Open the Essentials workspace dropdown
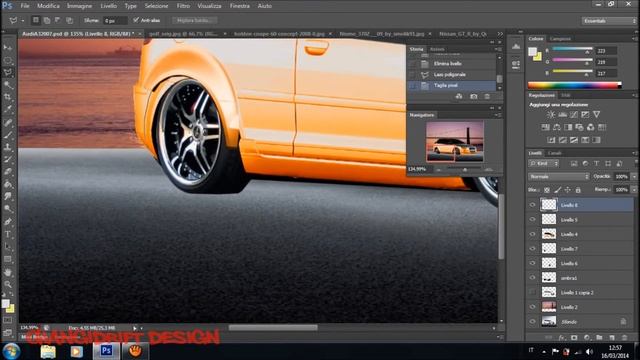The height and width of the screenshot is (360, 640). point(609,20)
